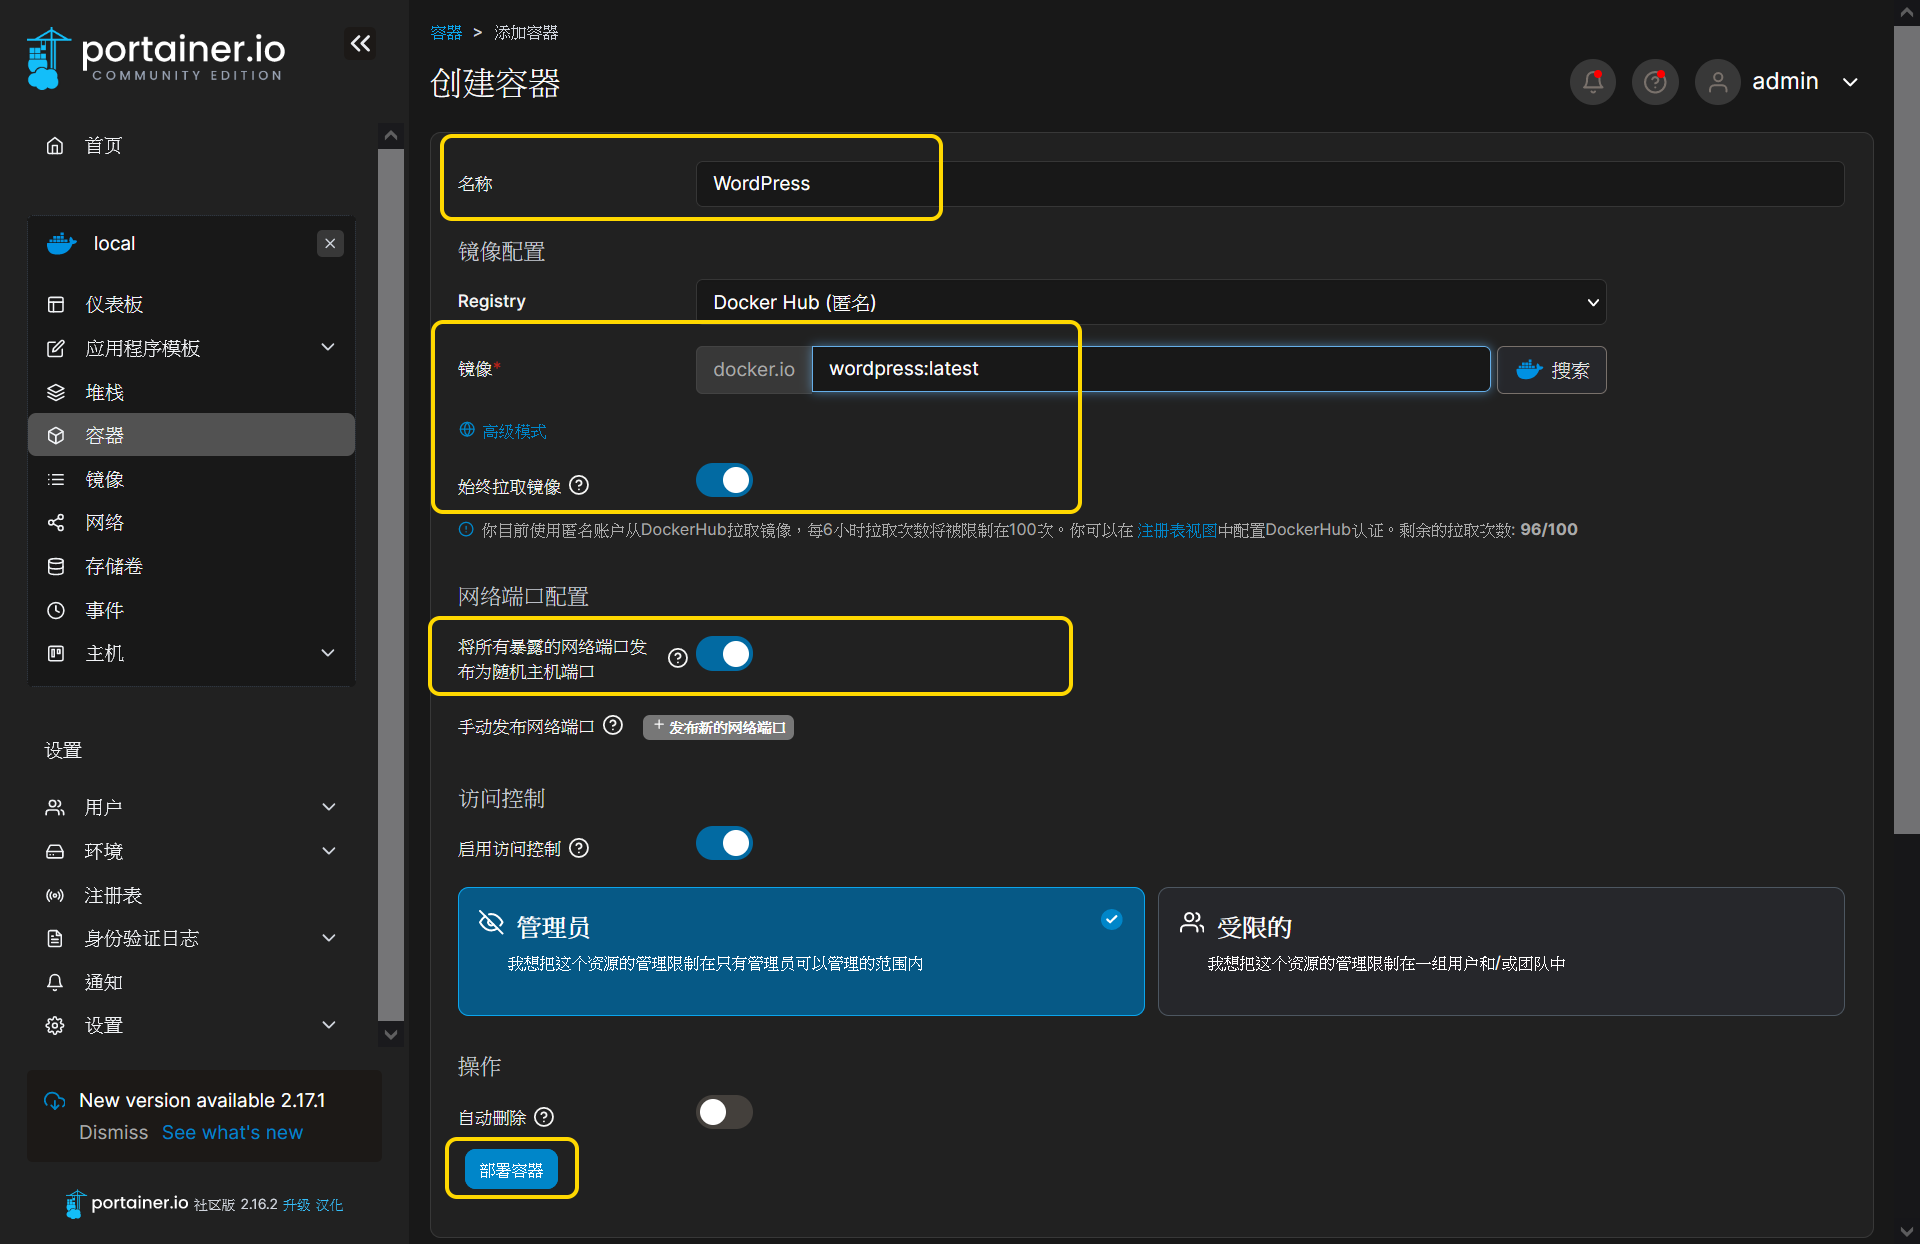The height and width of the screenshot is (1244, 1920).
Task: Click the hidden-eye icon on 管理员 card
Action: [x=491, y=922]
